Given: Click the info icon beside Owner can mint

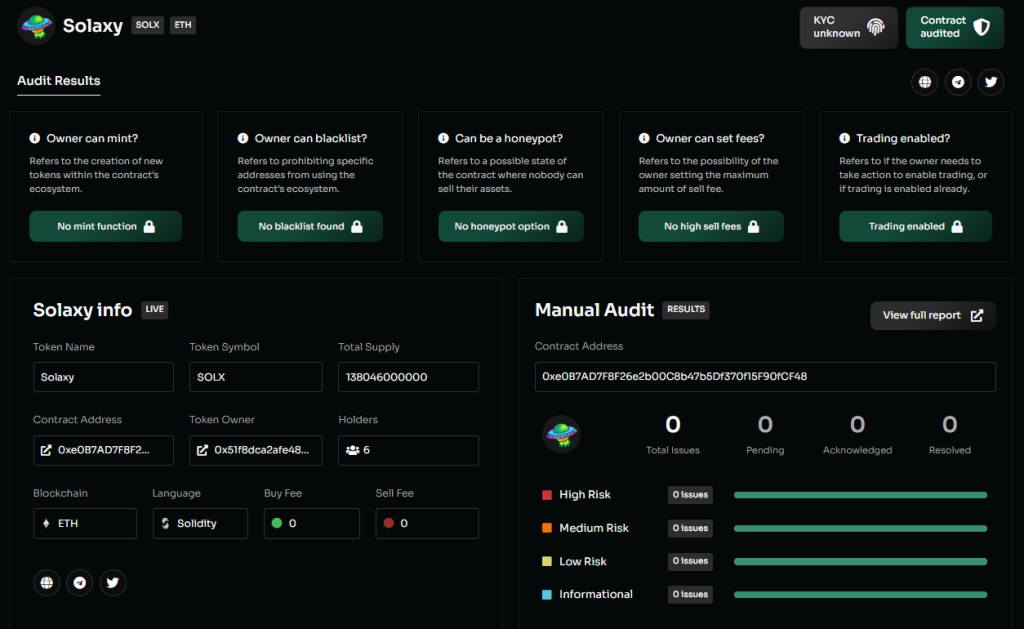Looking at the screenshot, I should [x=35, y=139].
